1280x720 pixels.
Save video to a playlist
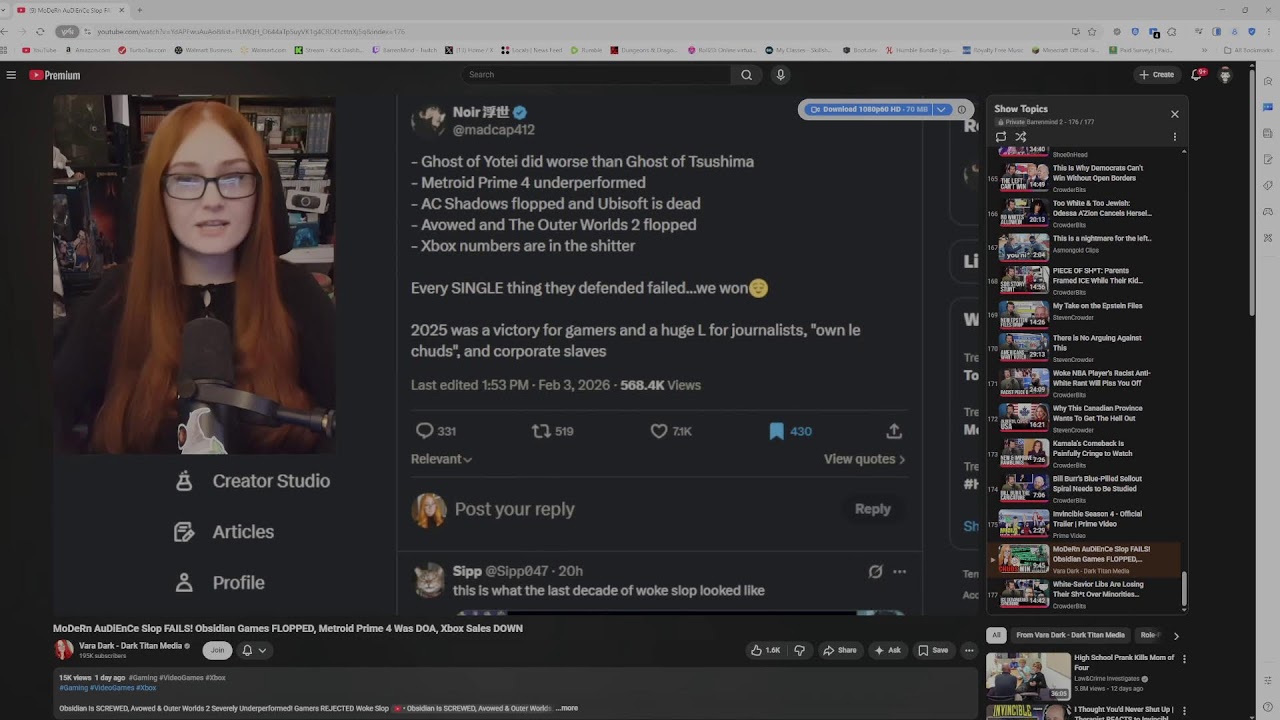(x=933, y=650)
